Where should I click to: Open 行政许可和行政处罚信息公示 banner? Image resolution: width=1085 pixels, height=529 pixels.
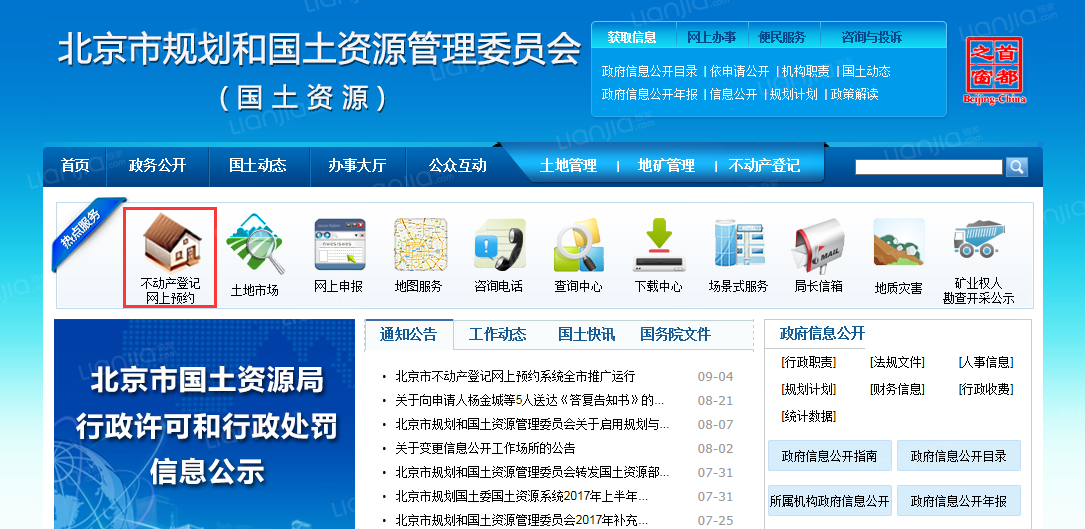tap(205, 424)
